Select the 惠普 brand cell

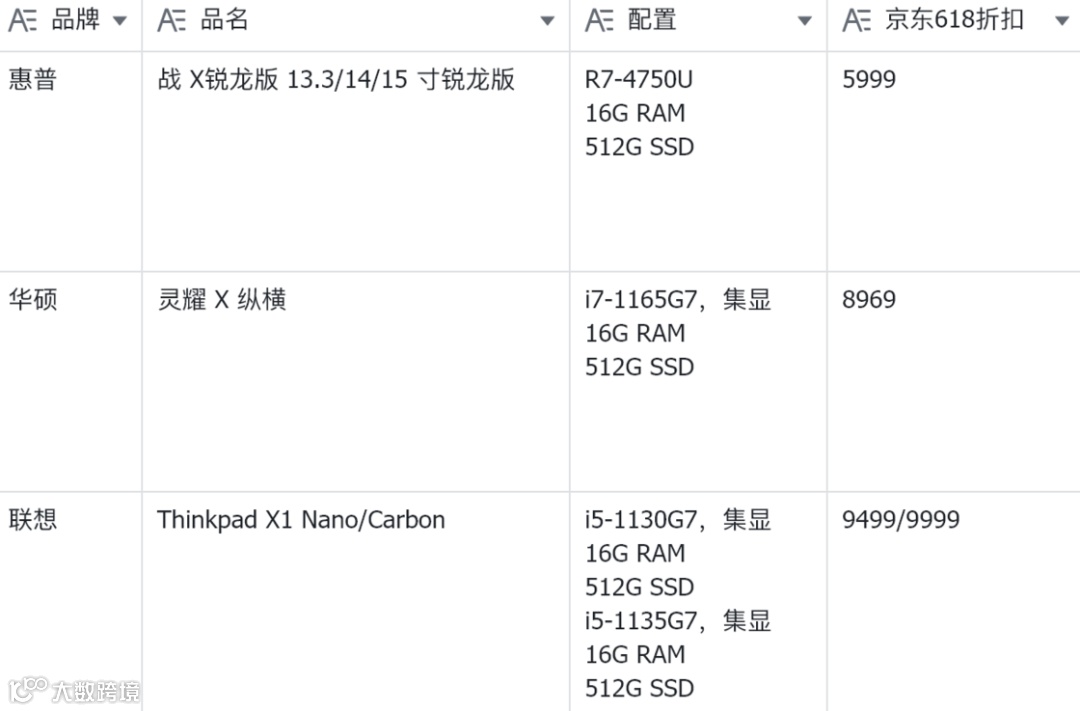pos(33,80)
